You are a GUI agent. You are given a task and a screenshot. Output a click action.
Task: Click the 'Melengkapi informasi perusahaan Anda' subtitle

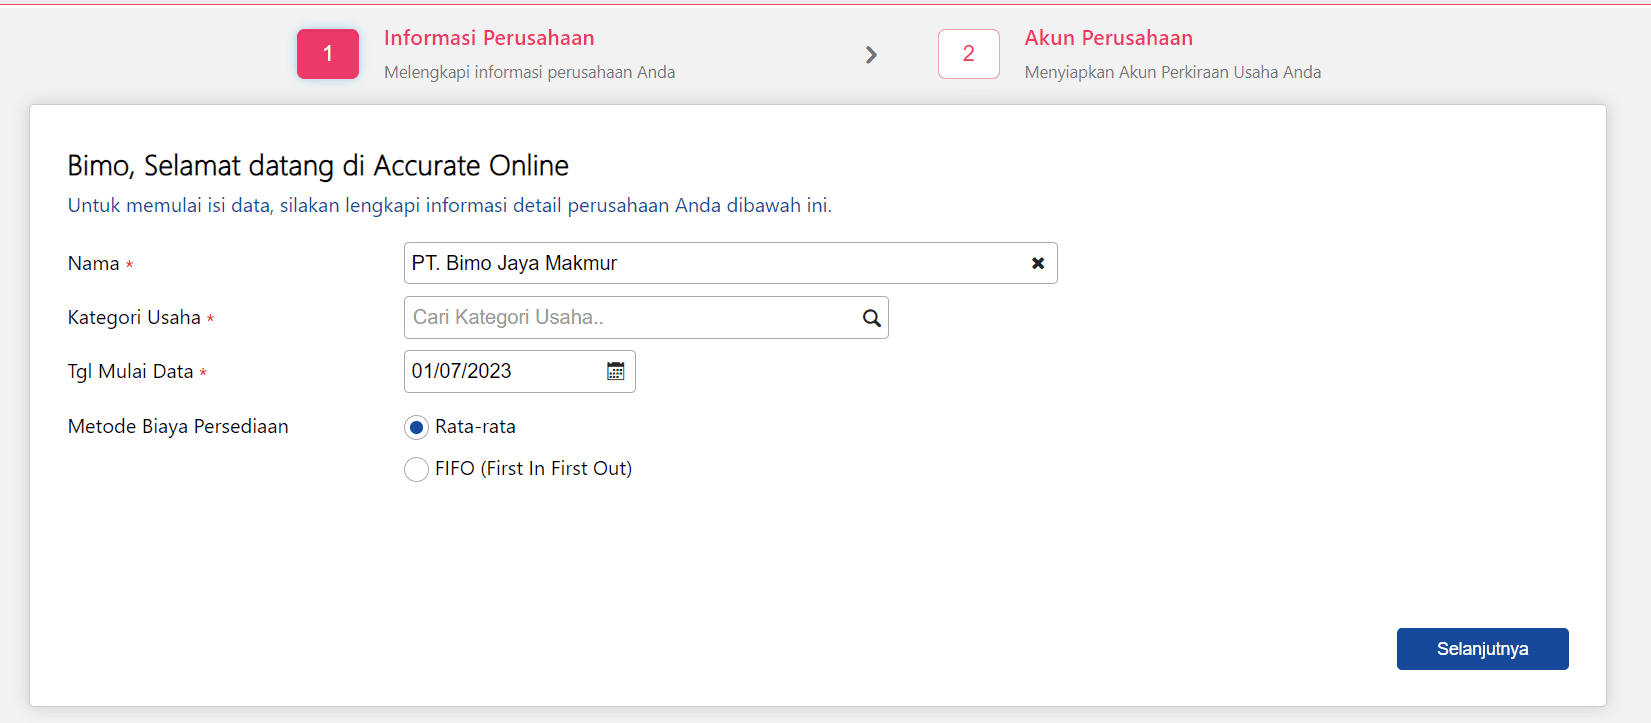point(529,72)
